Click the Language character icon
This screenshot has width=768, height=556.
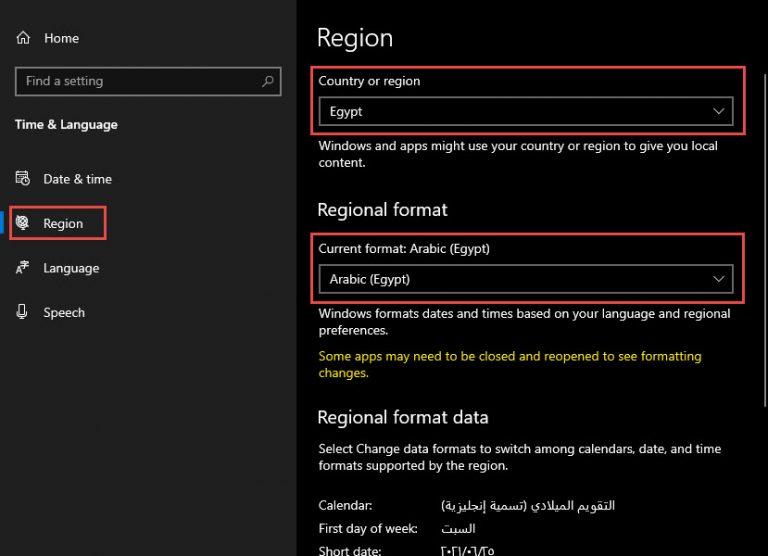[x=23, y=267]
